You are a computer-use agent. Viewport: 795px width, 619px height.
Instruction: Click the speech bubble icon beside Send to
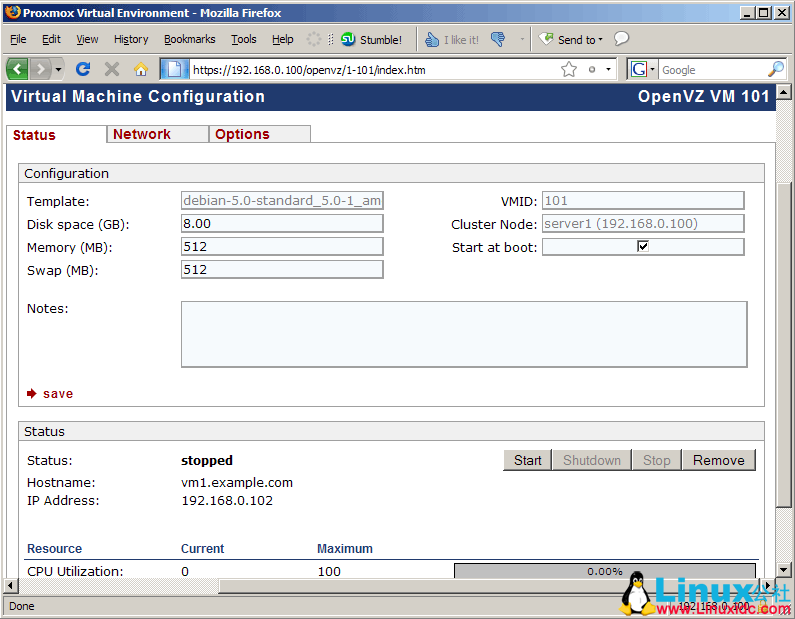coord(621,39)
